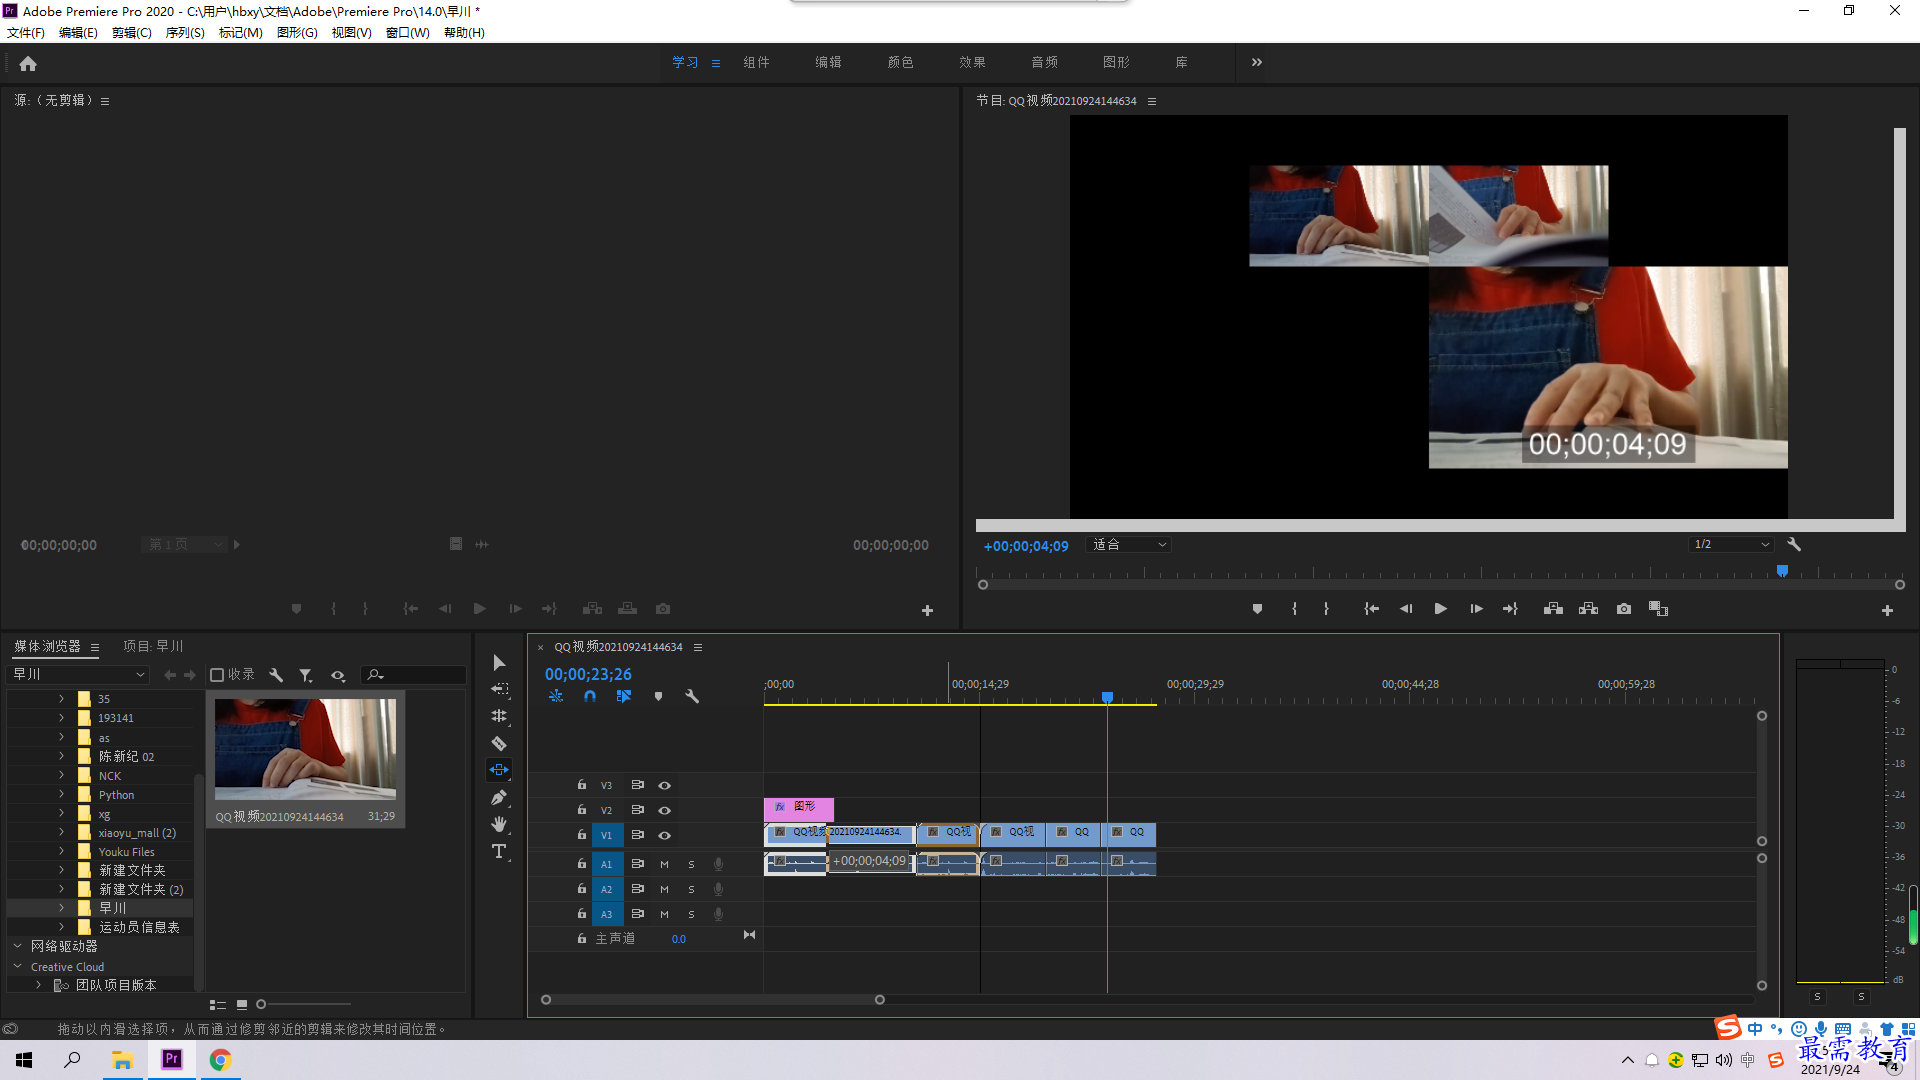The height and width of the screenshot is (1080, 1920).
Task: Expand the Youku Files folder
Action: 61,852
